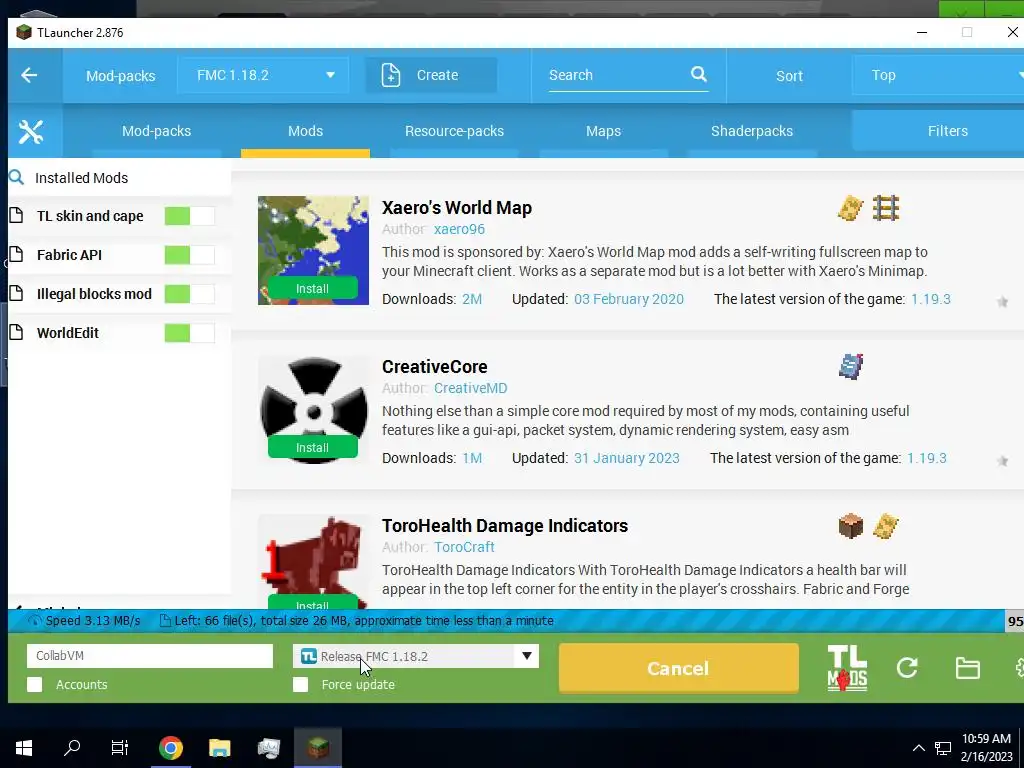Open the wrench and screwdriver tools icon
Image resolution: width=1024 pixels, height=768 pixels.
coord(31,131)
